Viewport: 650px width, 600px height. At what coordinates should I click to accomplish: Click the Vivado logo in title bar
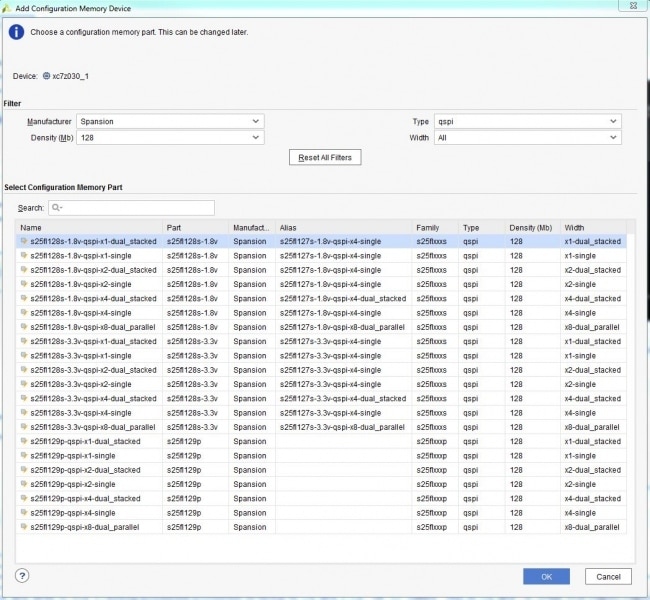8,8
